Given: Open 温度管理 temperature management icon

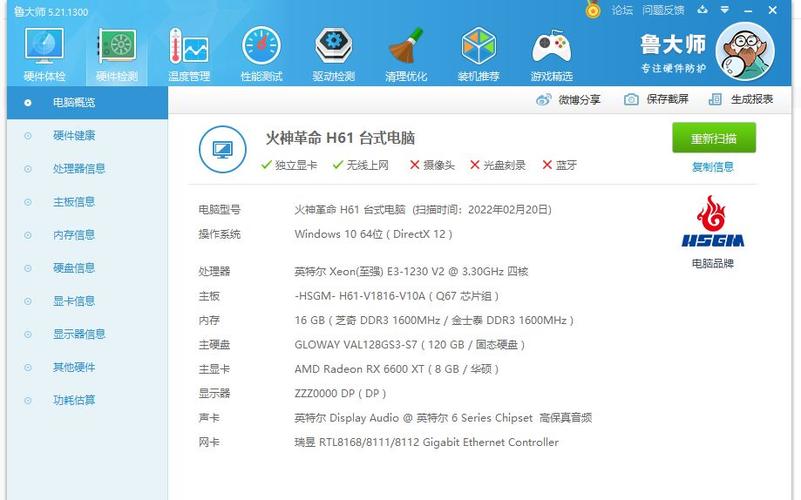Looking at the screenshot, I should click(x=189, y=46).
